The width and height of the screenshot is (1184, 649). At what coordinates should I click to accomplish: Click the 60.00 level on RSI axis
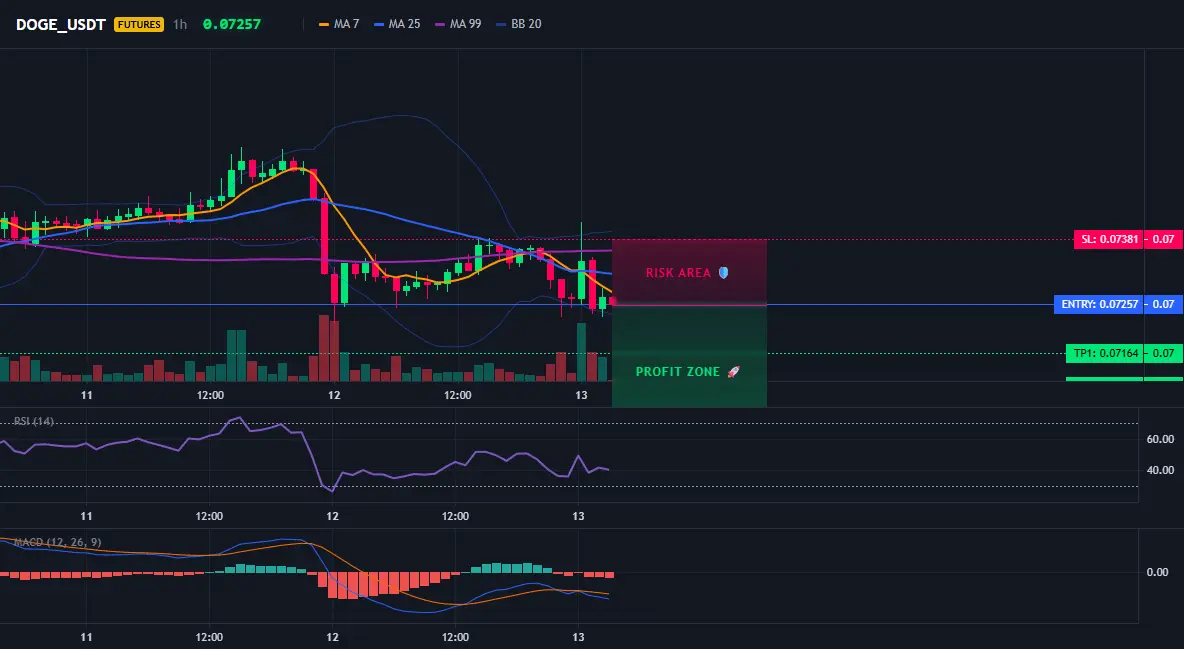click(x=1160, y=439)
